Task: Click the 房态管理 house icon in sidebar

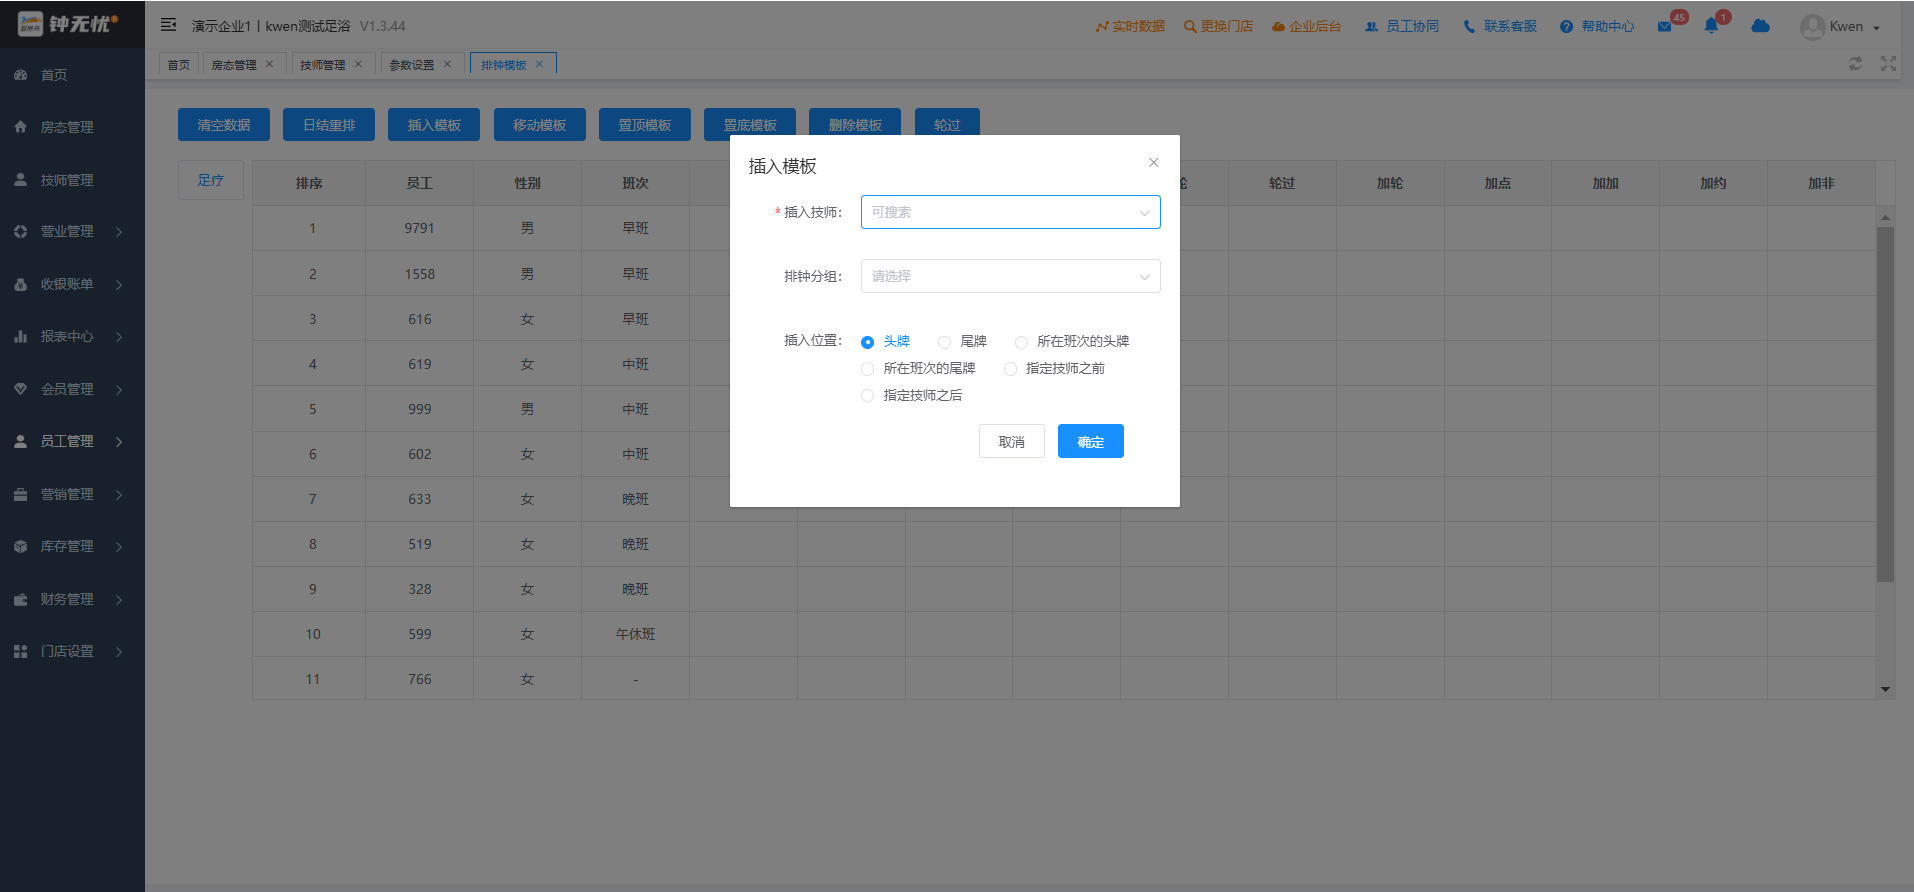Action: pyautogui.click(x=20, y=127)
